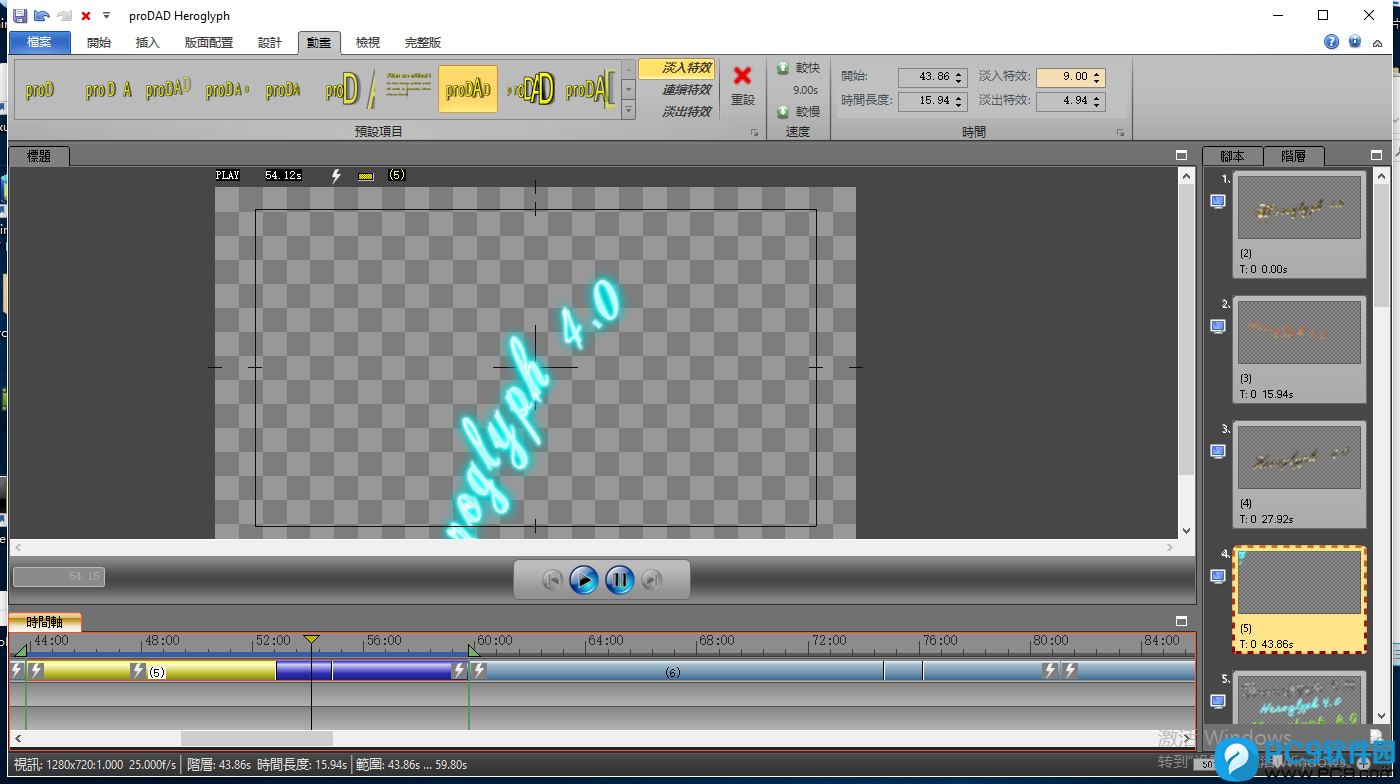This screenshot has height=784, width=1400.
Task: Switch to the 插入 ribbon tab
Action: pyautogui.click(x=148, y=42)
